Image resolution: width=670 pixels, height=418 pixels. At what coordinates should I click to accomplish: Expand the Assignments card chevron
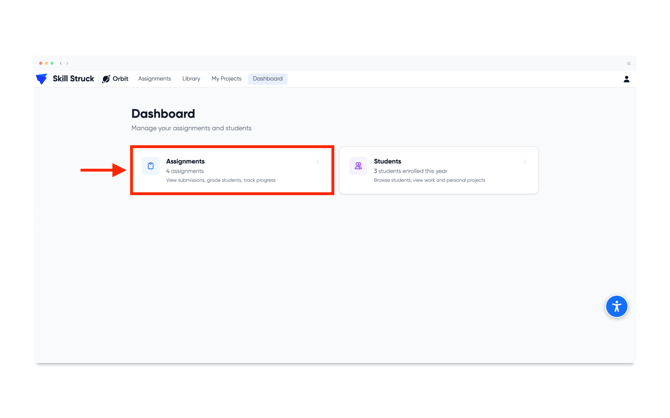coord(317,162)
